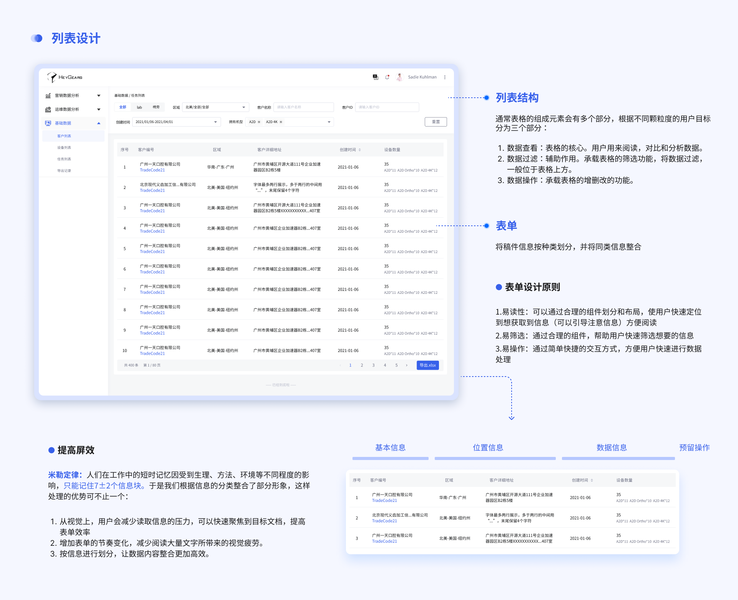Click the 营销数据分析 chart icon in sidebar

(x=48, y=96)
